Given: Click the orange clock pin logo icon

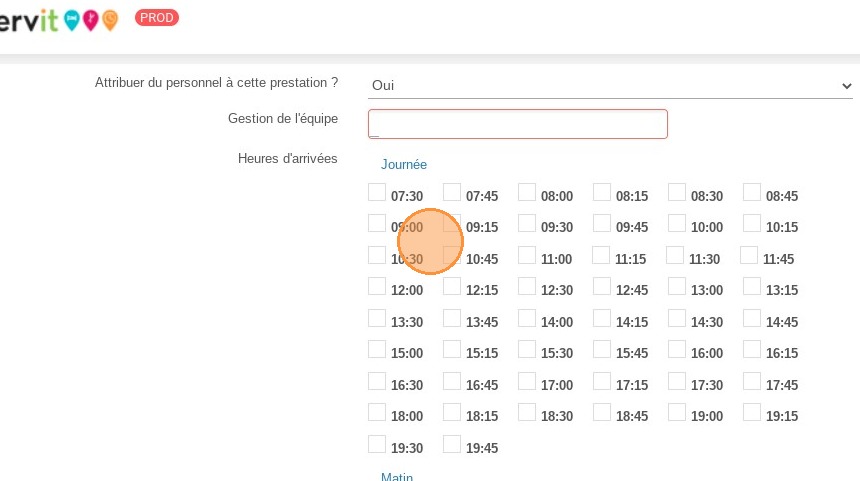Looking at the screenshot, I should pyautogui.click(x=110, y=20).
